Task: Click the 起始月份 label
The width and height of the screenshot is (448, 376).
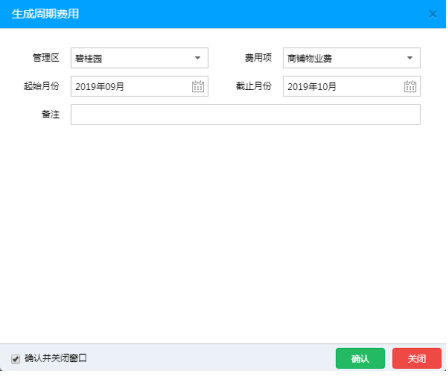Action: (41, 86)
